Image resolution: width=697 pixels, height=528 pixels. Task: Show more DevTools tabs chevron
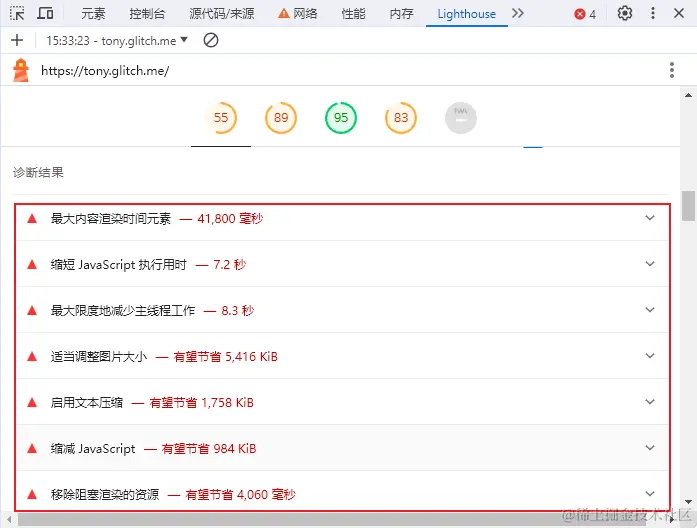tap(517, 13)
